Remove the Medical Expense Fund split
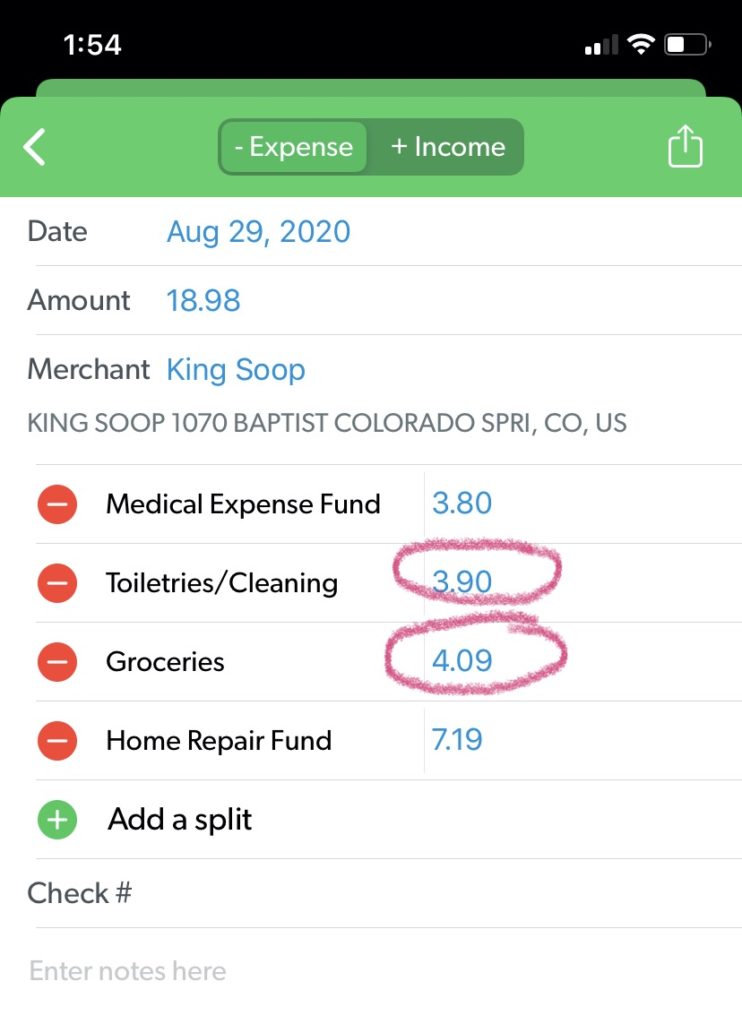742x1024 pixels. [57, 504]
